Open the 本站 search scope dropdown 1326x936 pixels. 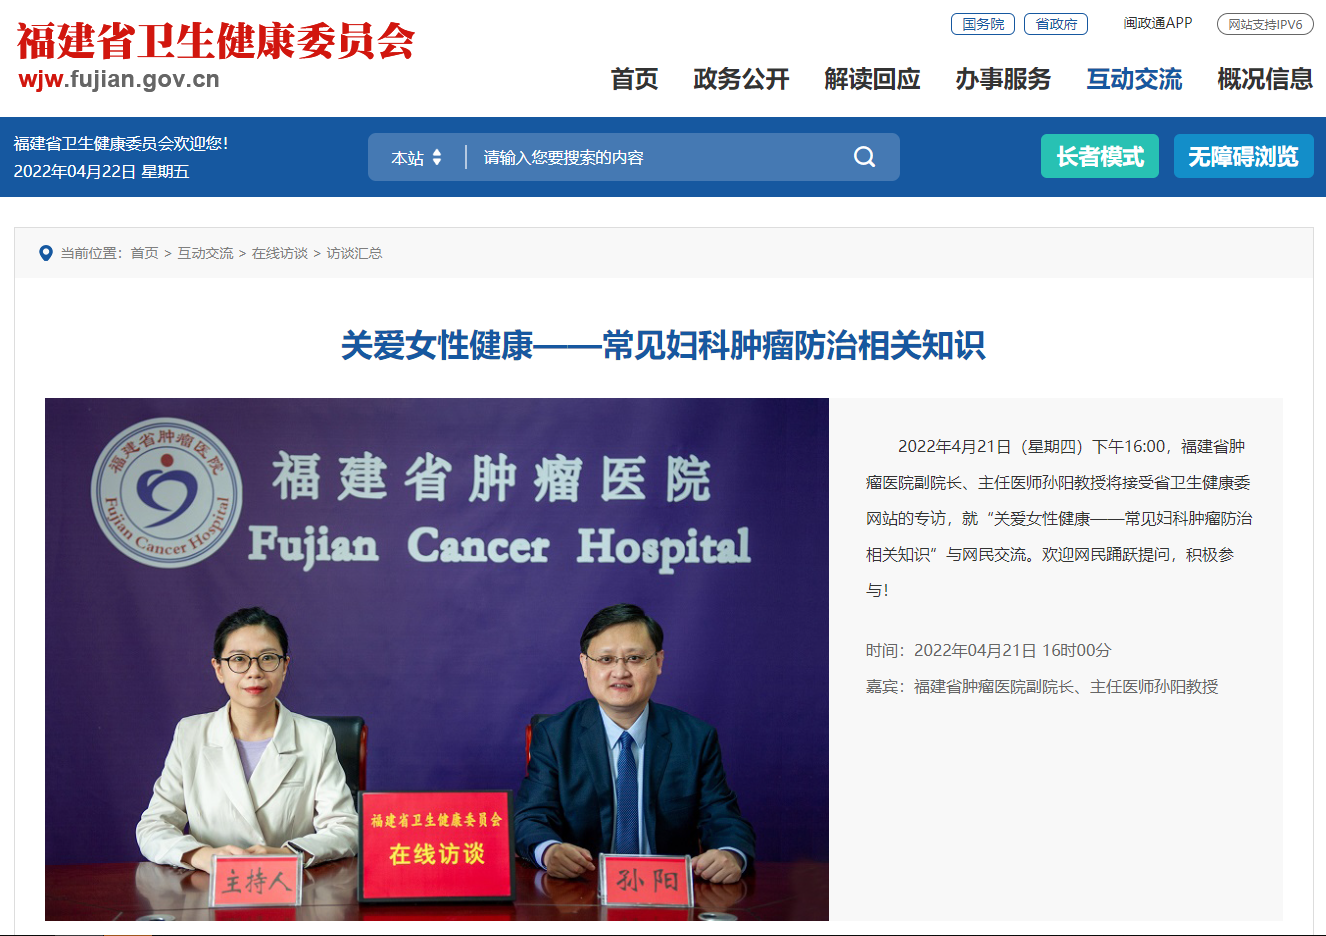click(x=417, y=158)
